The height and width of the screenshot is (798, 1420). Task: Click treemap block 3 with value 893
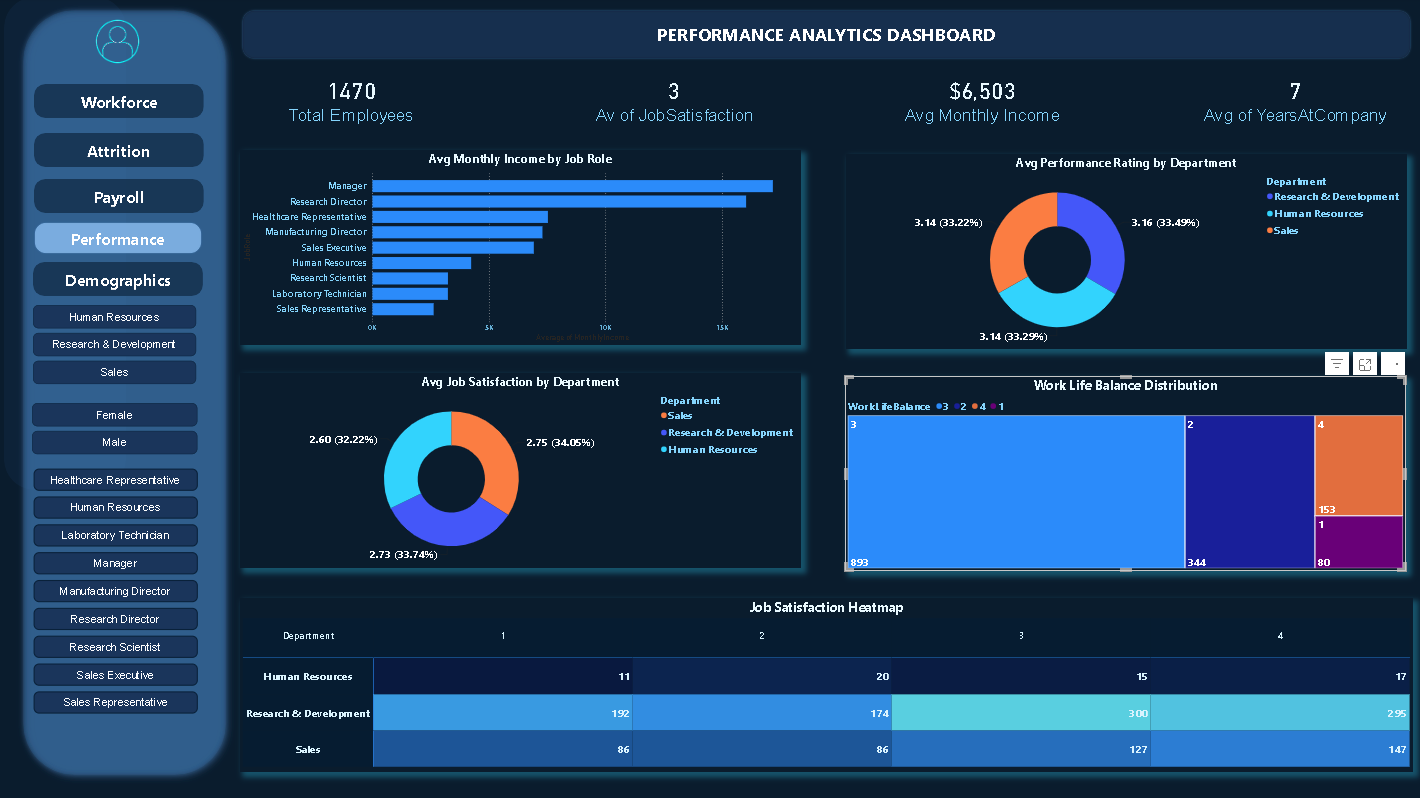pyautogui.click(x=1016, y=492)
